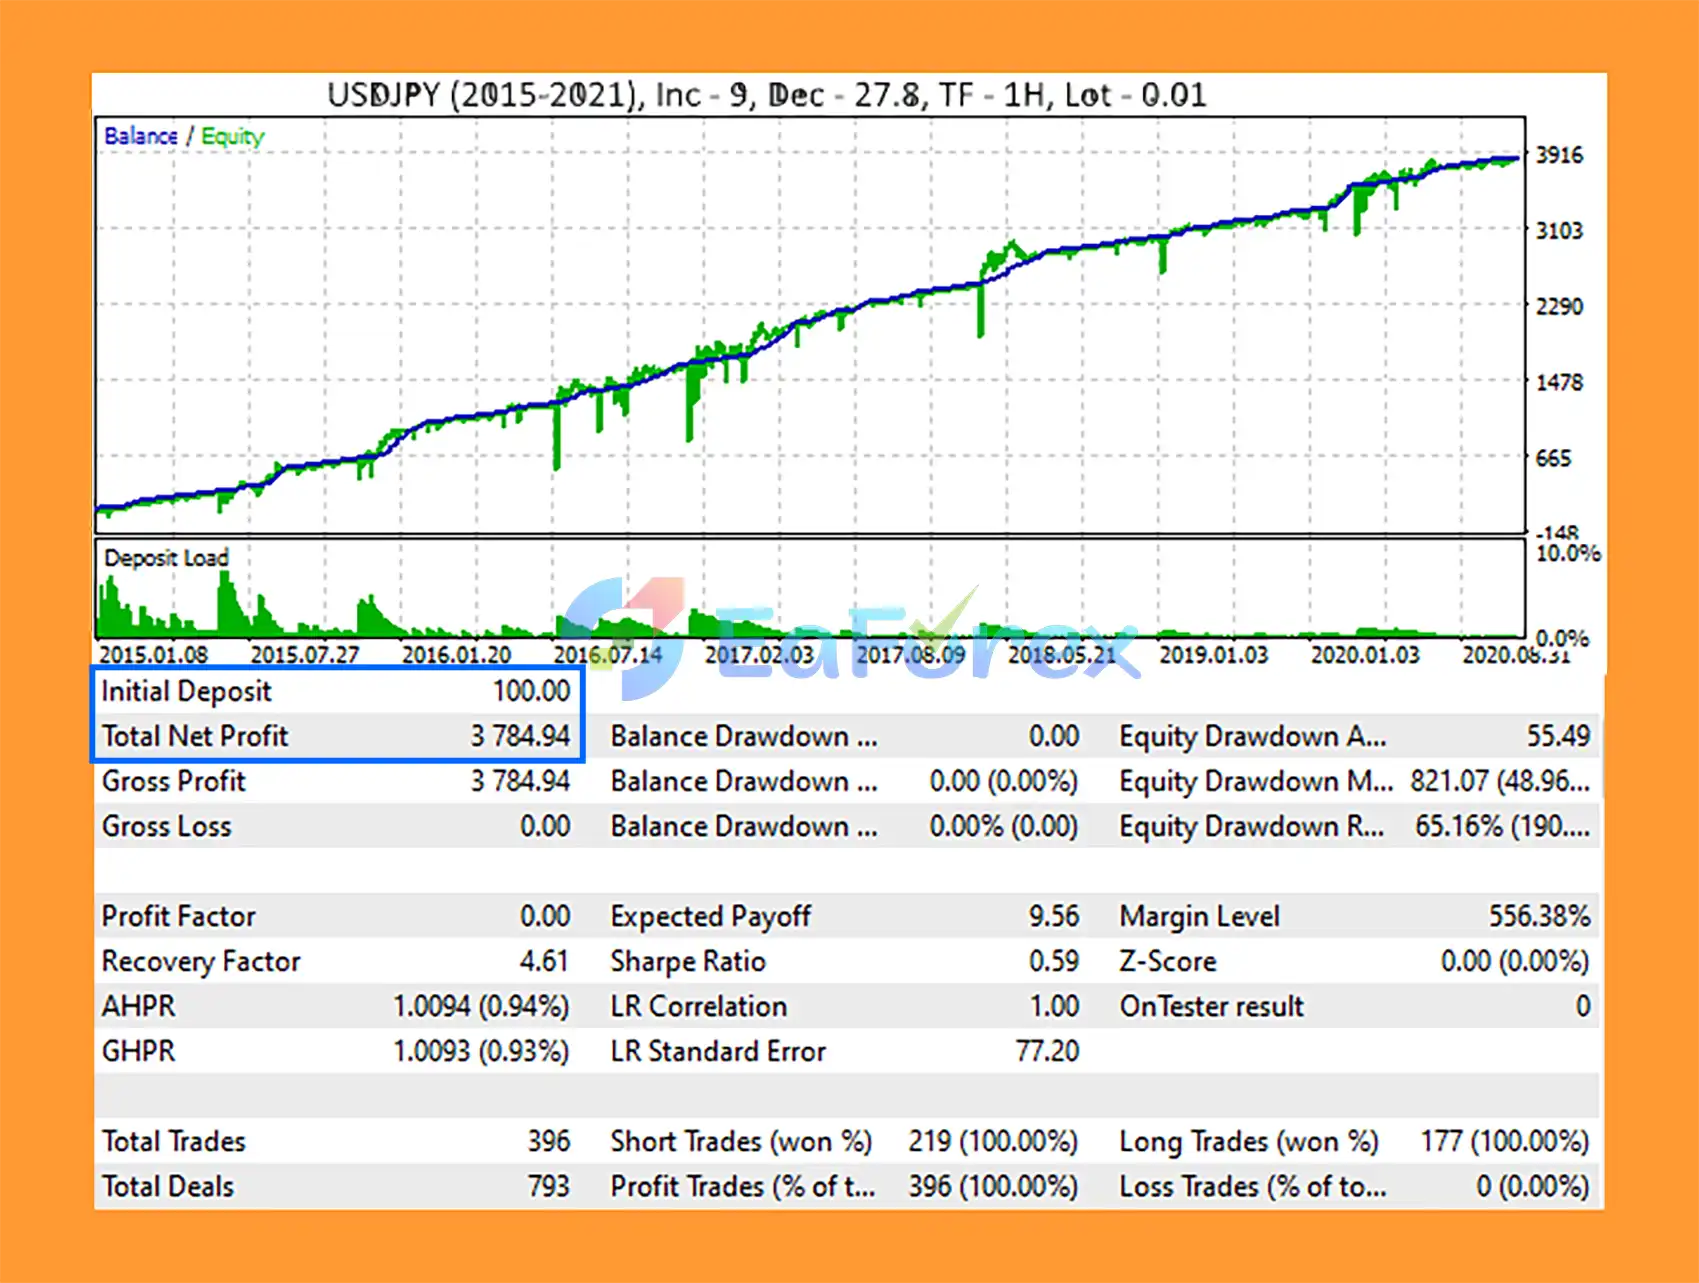Viewport: 1699px width, 1283px height.
Task: Click the Short Trades value 219 (100.00%)
Action: pos(993,1141)
